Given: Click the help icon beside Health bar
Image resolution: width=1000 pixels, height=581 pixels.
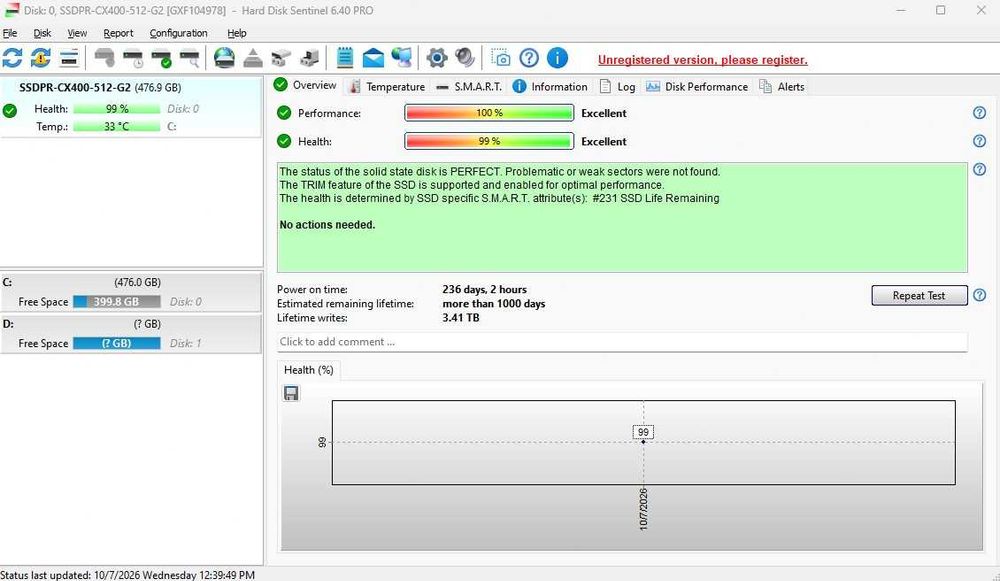Looking at the screenshot, I should tap(980, 141).
